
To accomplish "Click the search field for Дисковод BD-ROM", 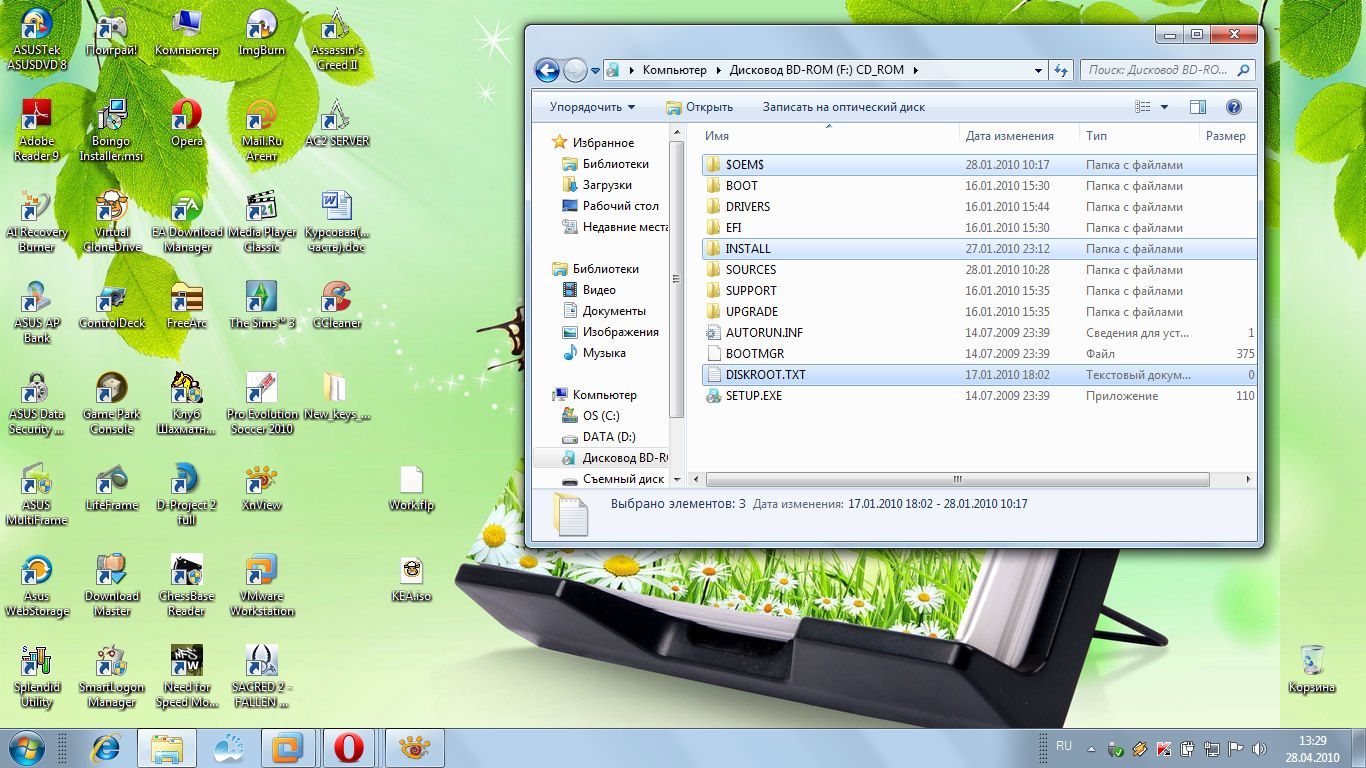I will tap(1157, 71).
